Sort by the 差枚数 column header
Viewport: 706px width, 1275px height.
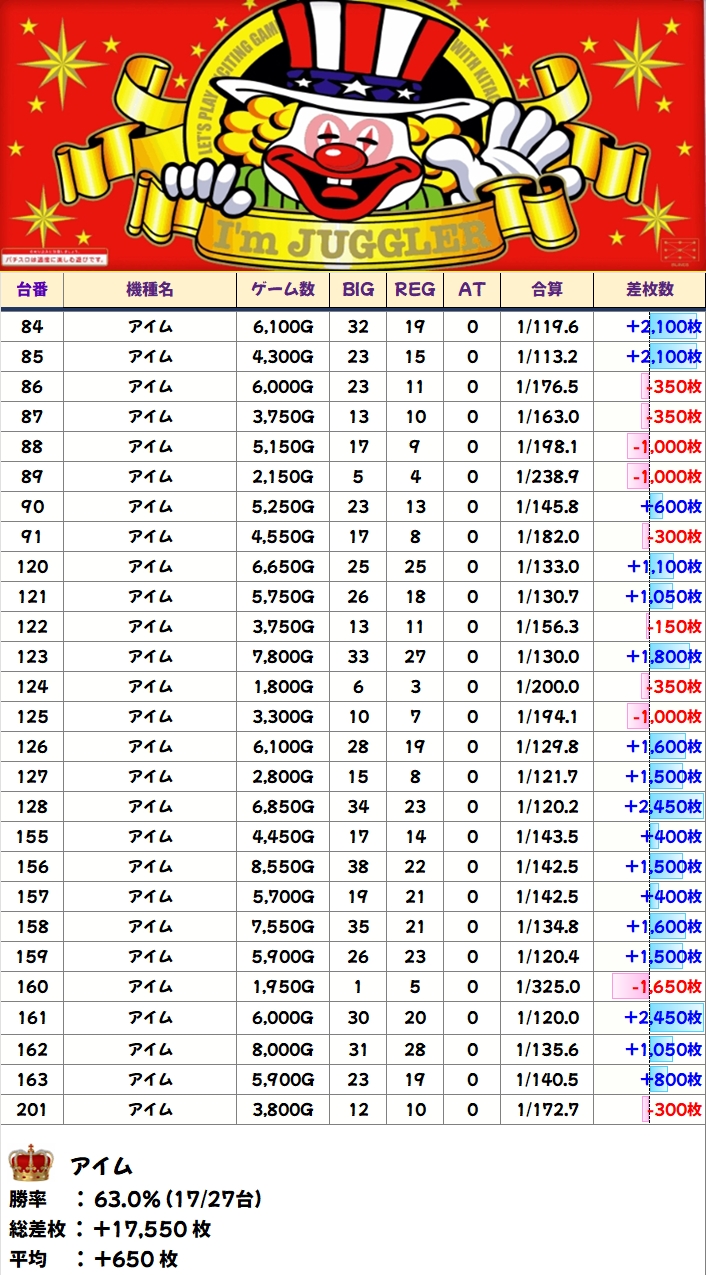(649, 290)
